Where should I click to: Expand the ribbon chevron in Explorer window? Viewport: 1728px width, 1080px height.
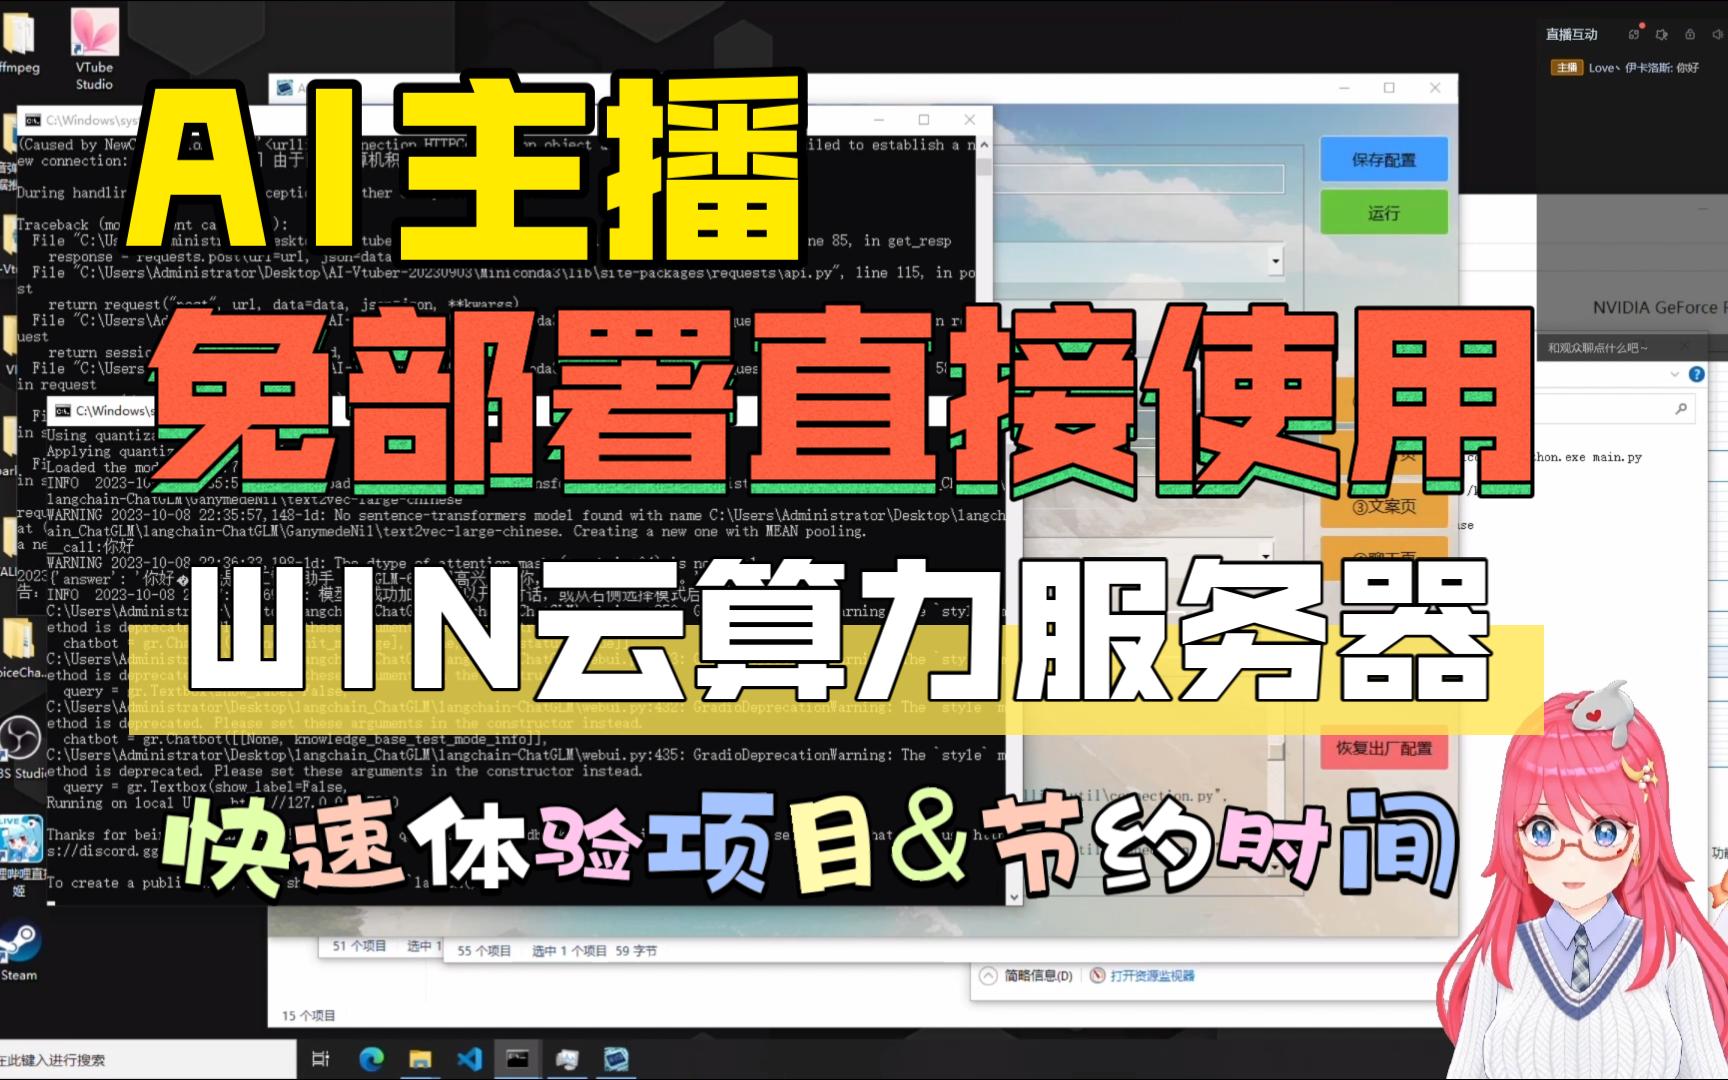[x=1675, y=374]
